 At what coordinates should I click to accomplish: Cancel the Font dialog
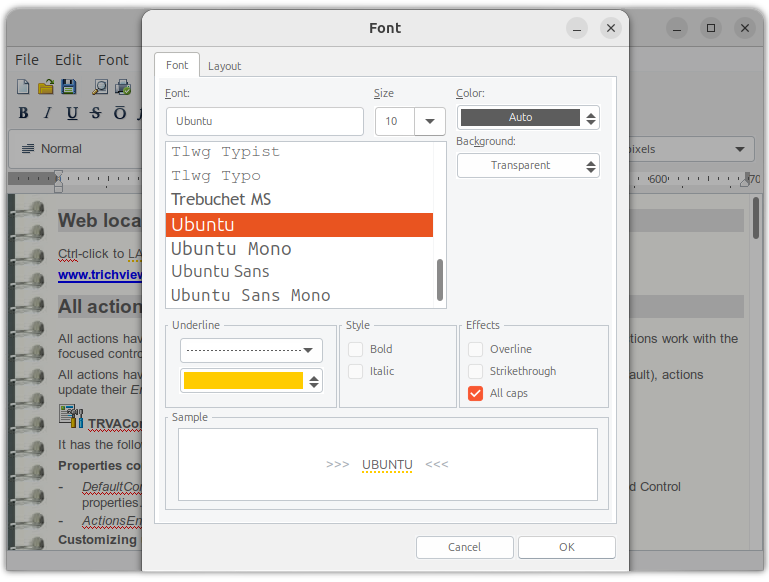[464, 547]
